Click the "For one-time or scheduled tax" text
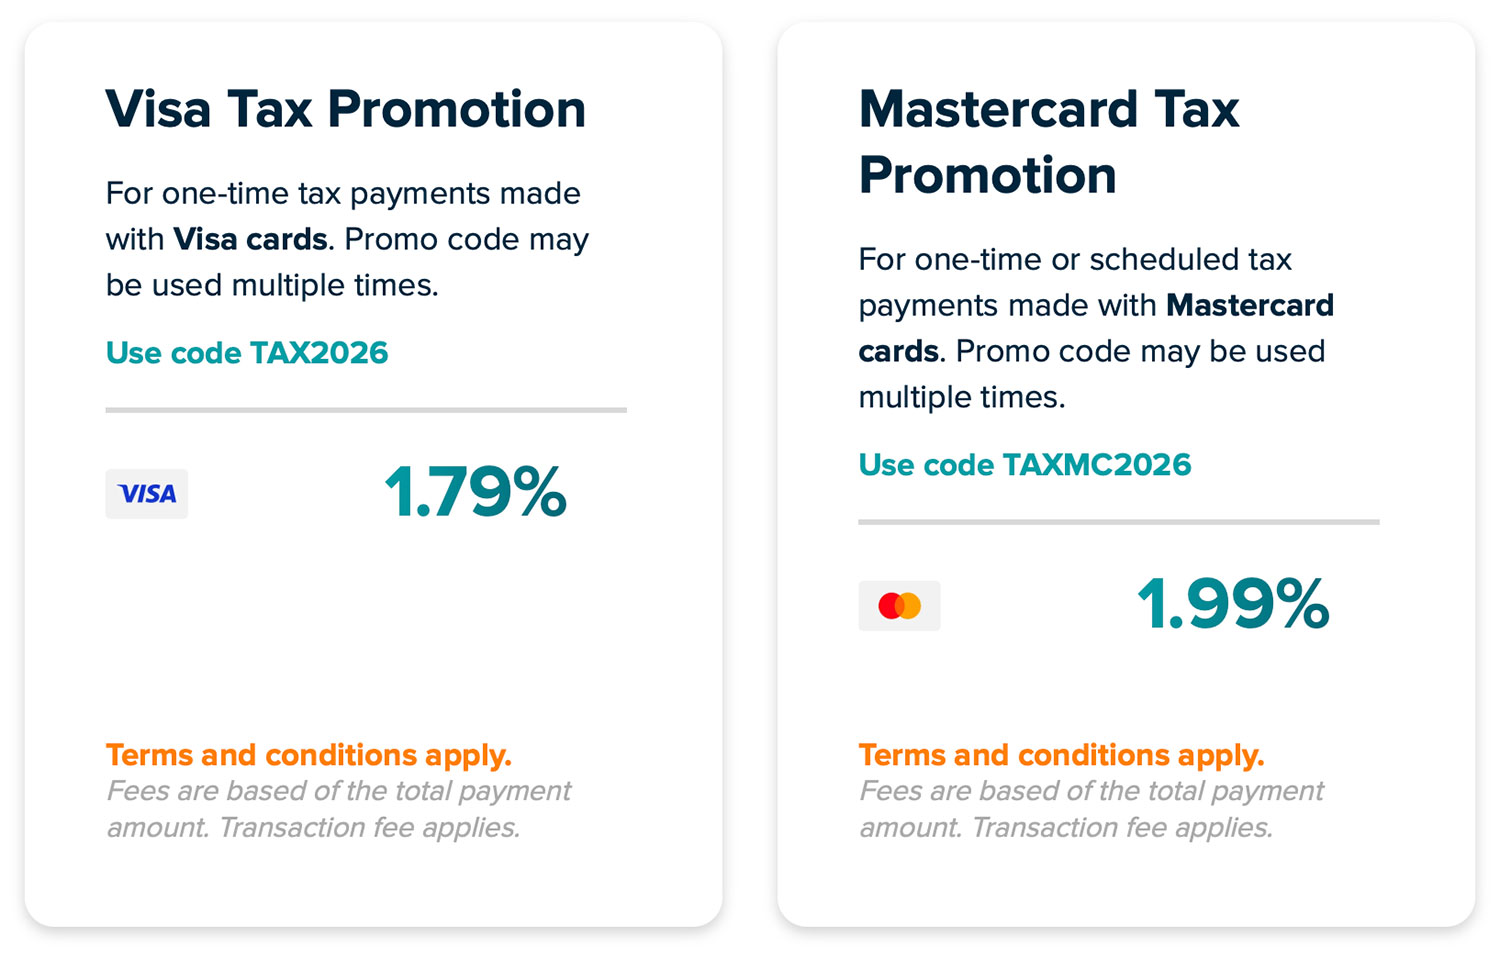Image resolution: width=1500 pixels, height=958 pixels. click(1075, 260)
